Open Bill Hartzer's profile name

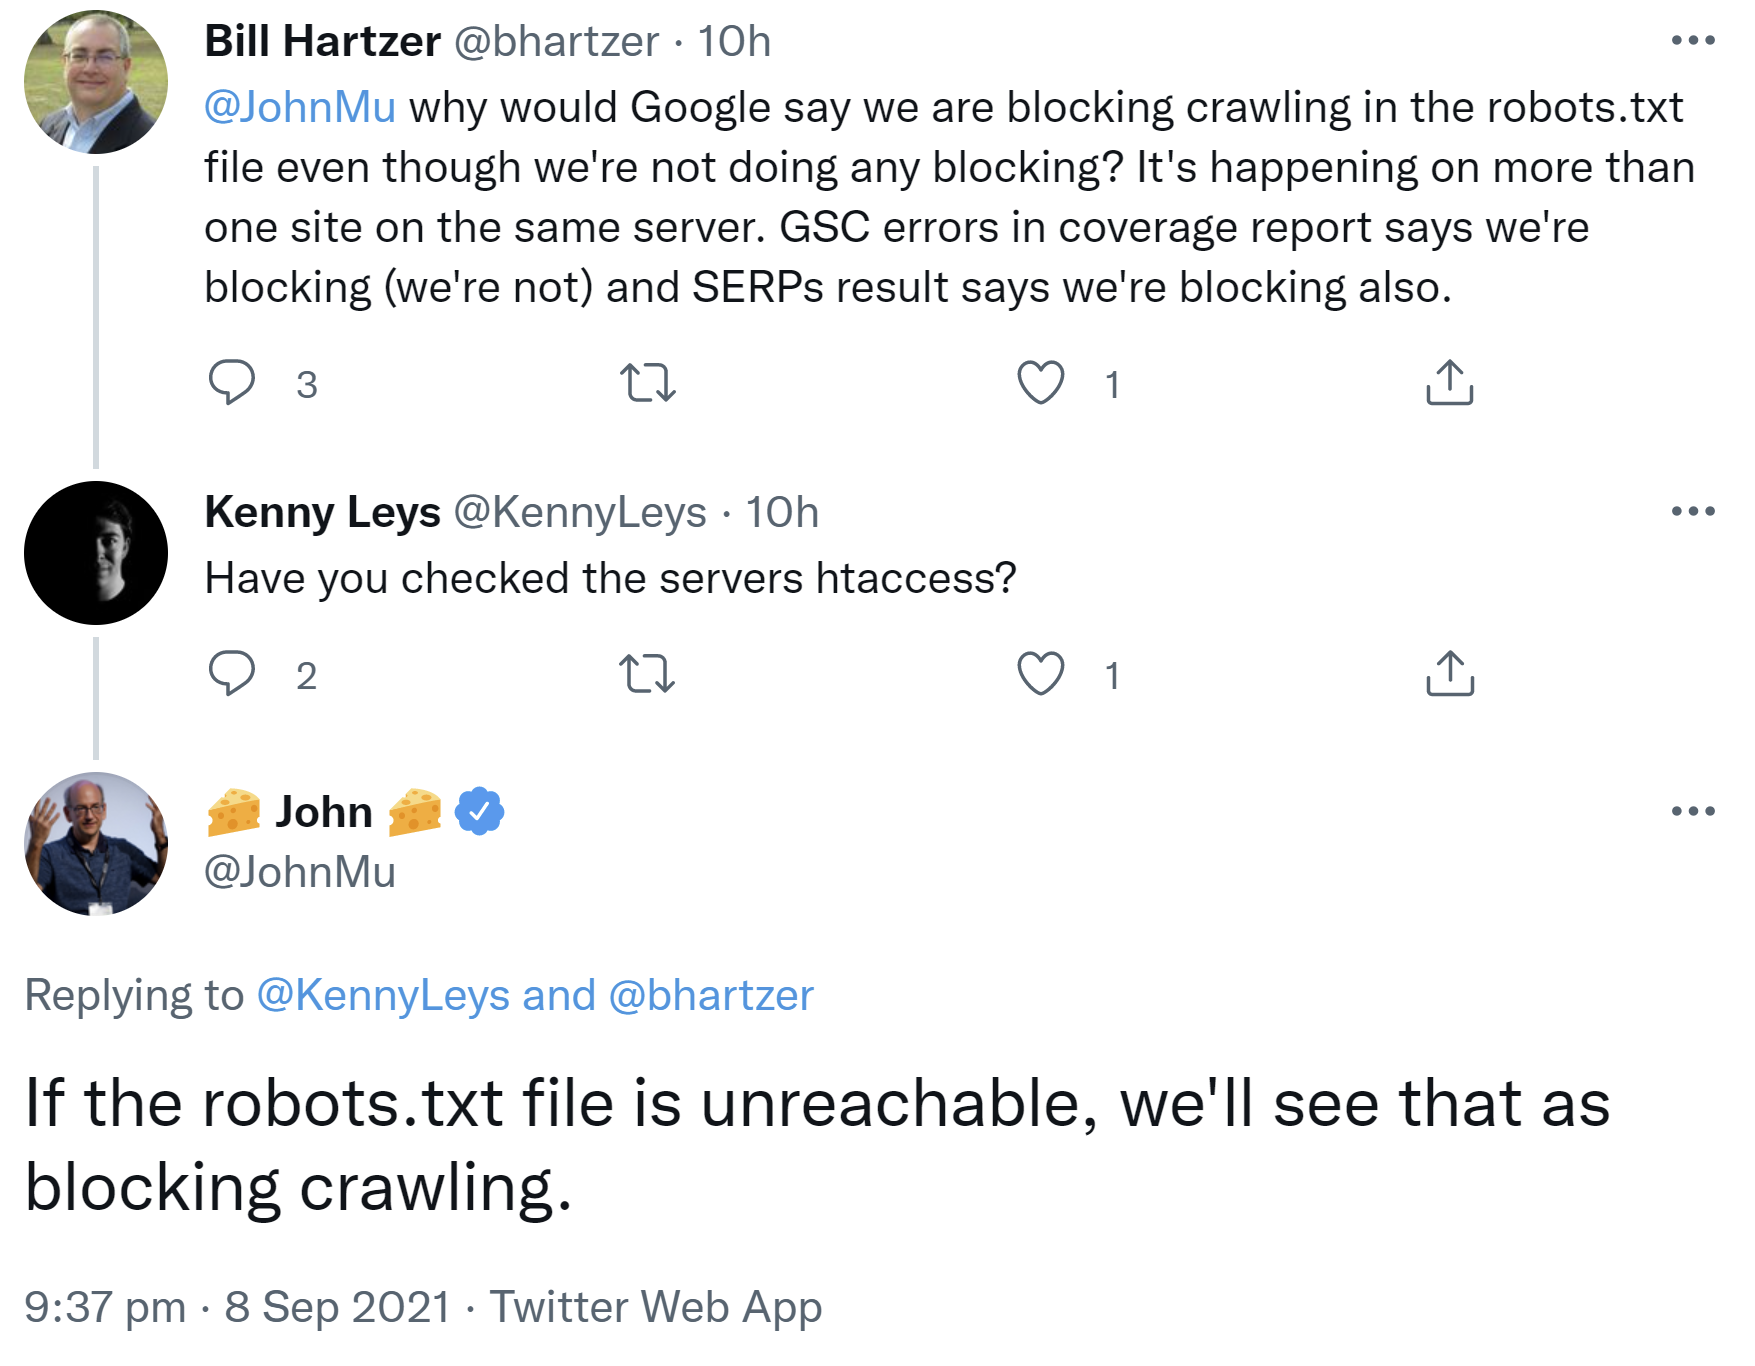coord(319,40)
